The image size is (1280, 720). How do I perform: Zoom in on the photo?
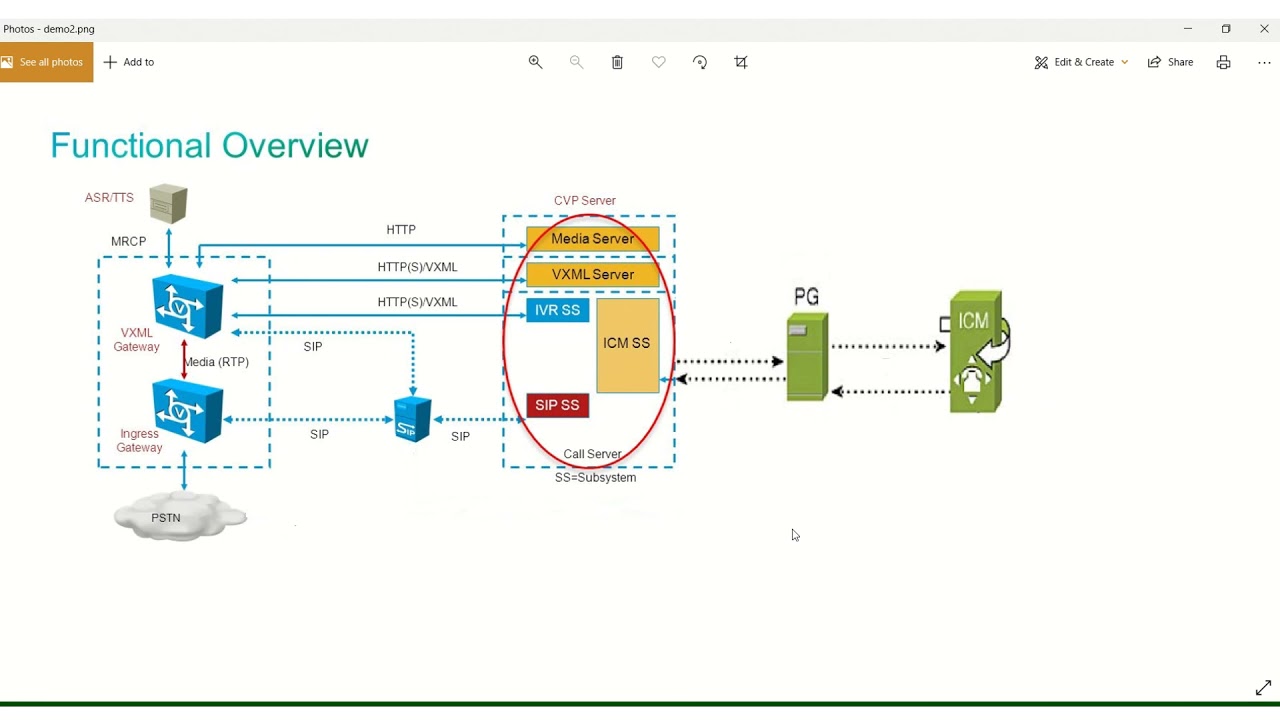[535, 62]
